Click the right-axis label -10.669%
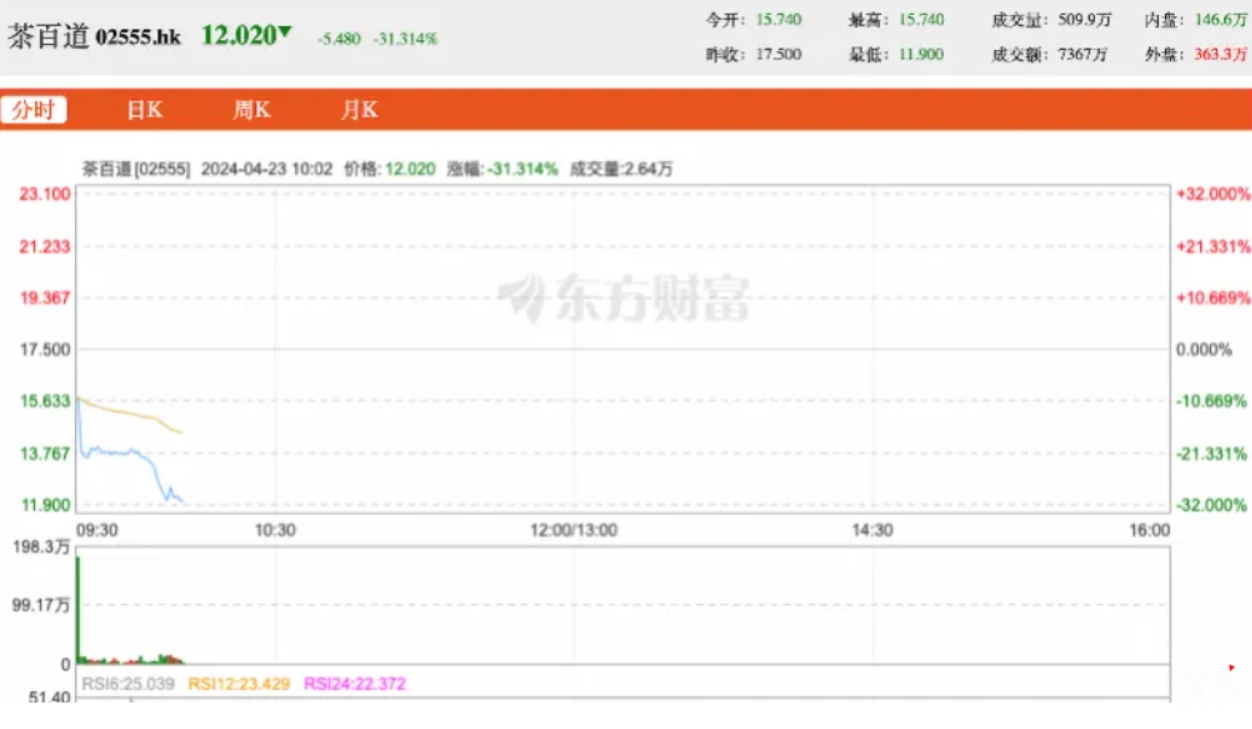Viewport: 1252px width, 729px height. (1213, 401)
